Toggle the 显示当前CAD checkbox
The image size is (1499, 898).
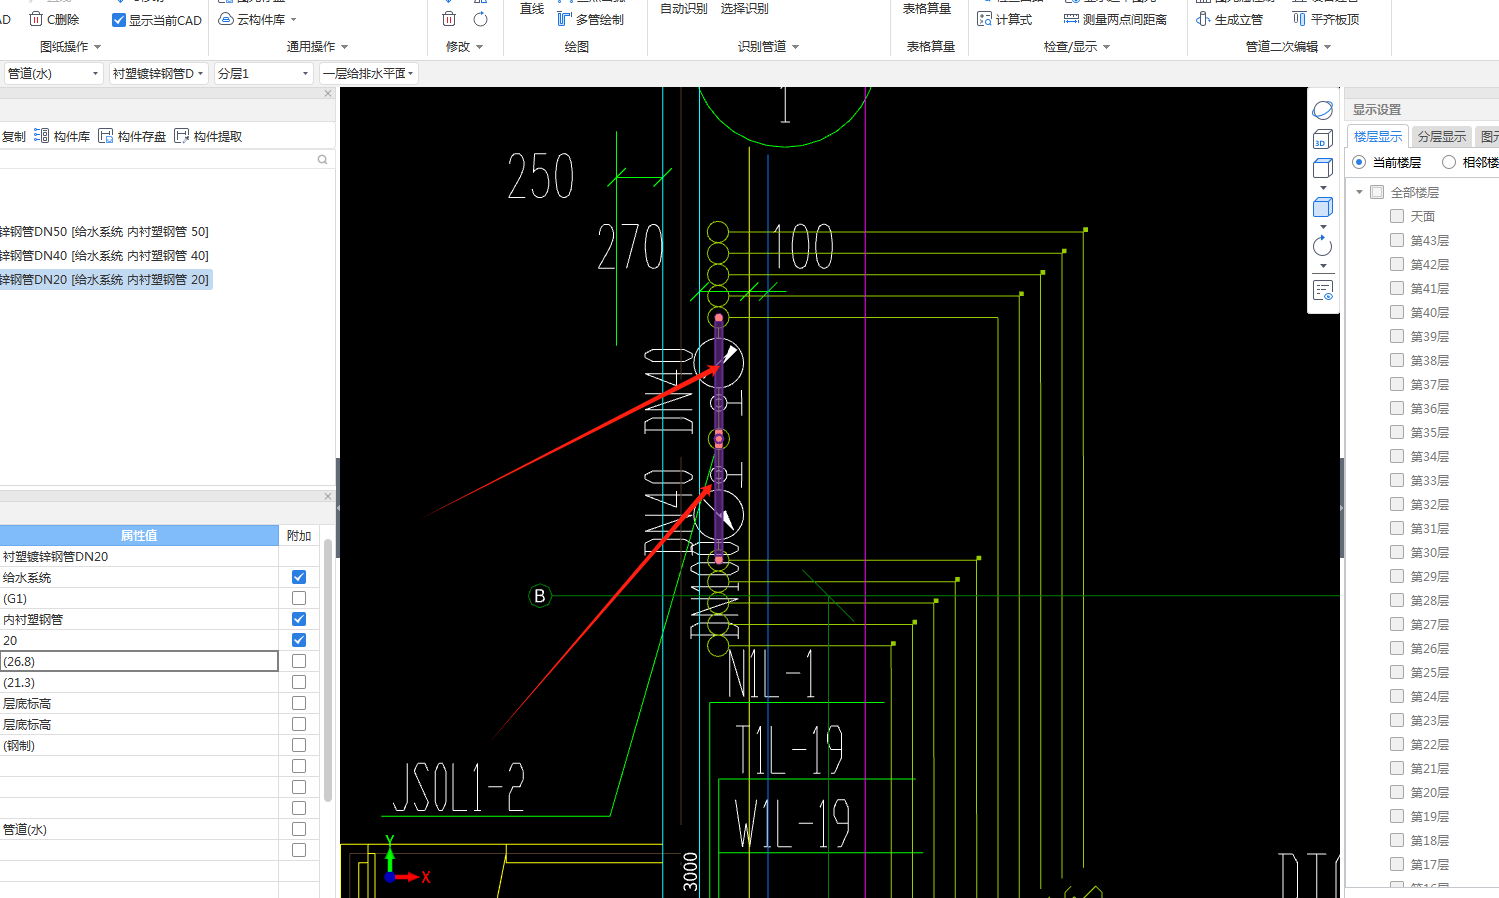(x=119, y=20)
